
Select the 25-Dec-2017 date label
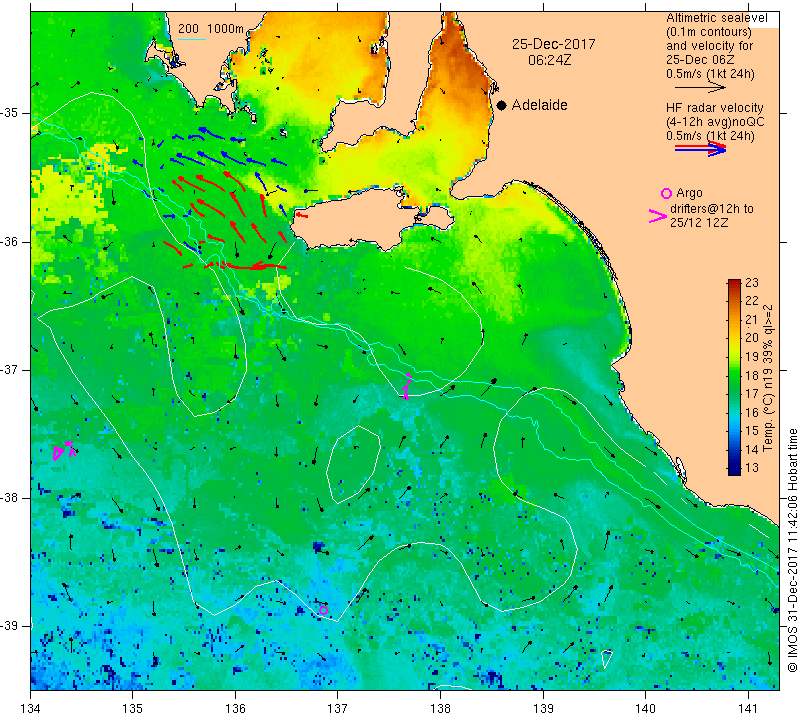(x=554, y=44)
